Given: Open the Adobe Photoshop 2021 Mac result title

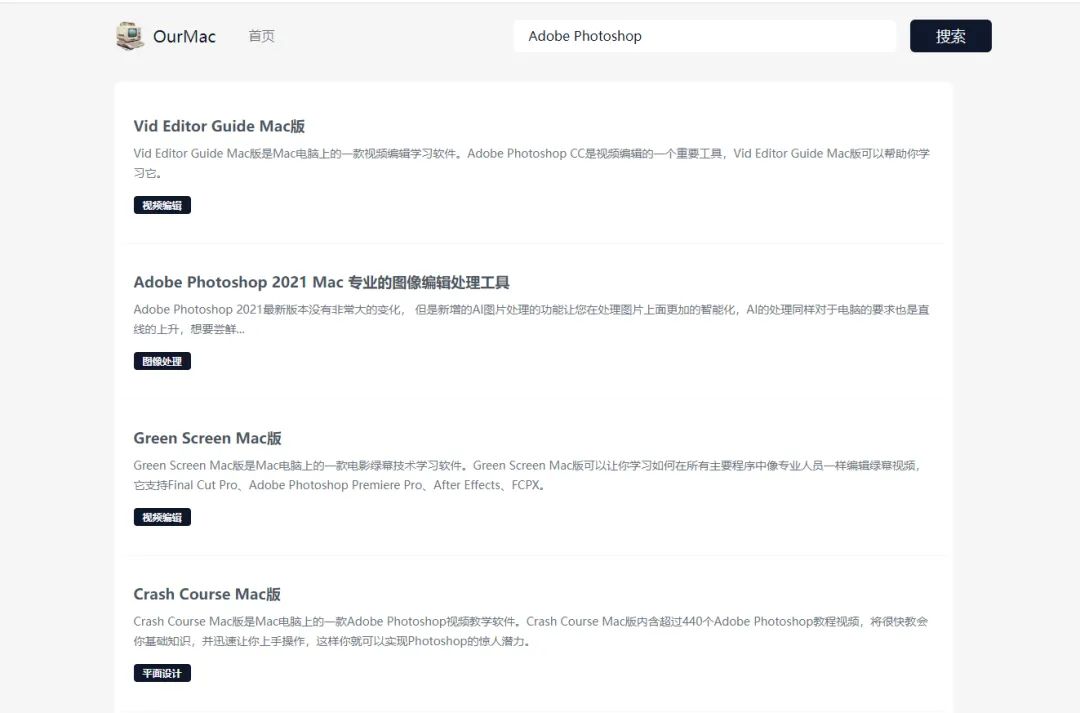Looking at the screenshot, I should coord(321,282).
